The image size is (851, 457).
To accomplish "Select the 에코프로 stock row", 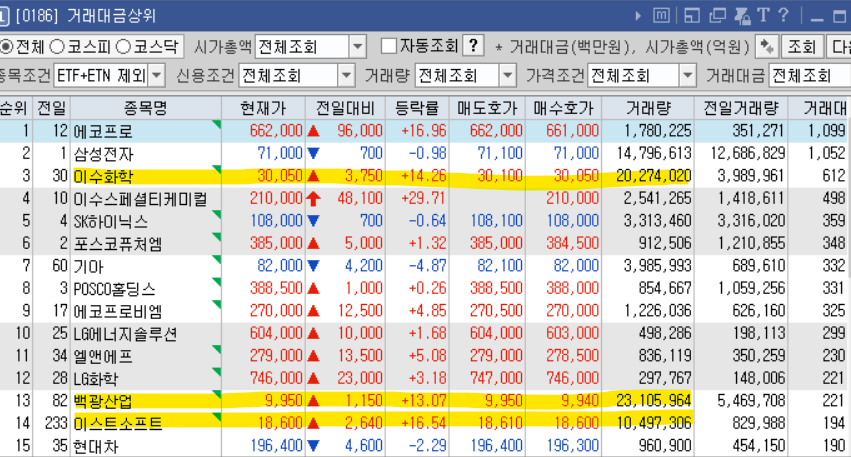I will (426, 131).
